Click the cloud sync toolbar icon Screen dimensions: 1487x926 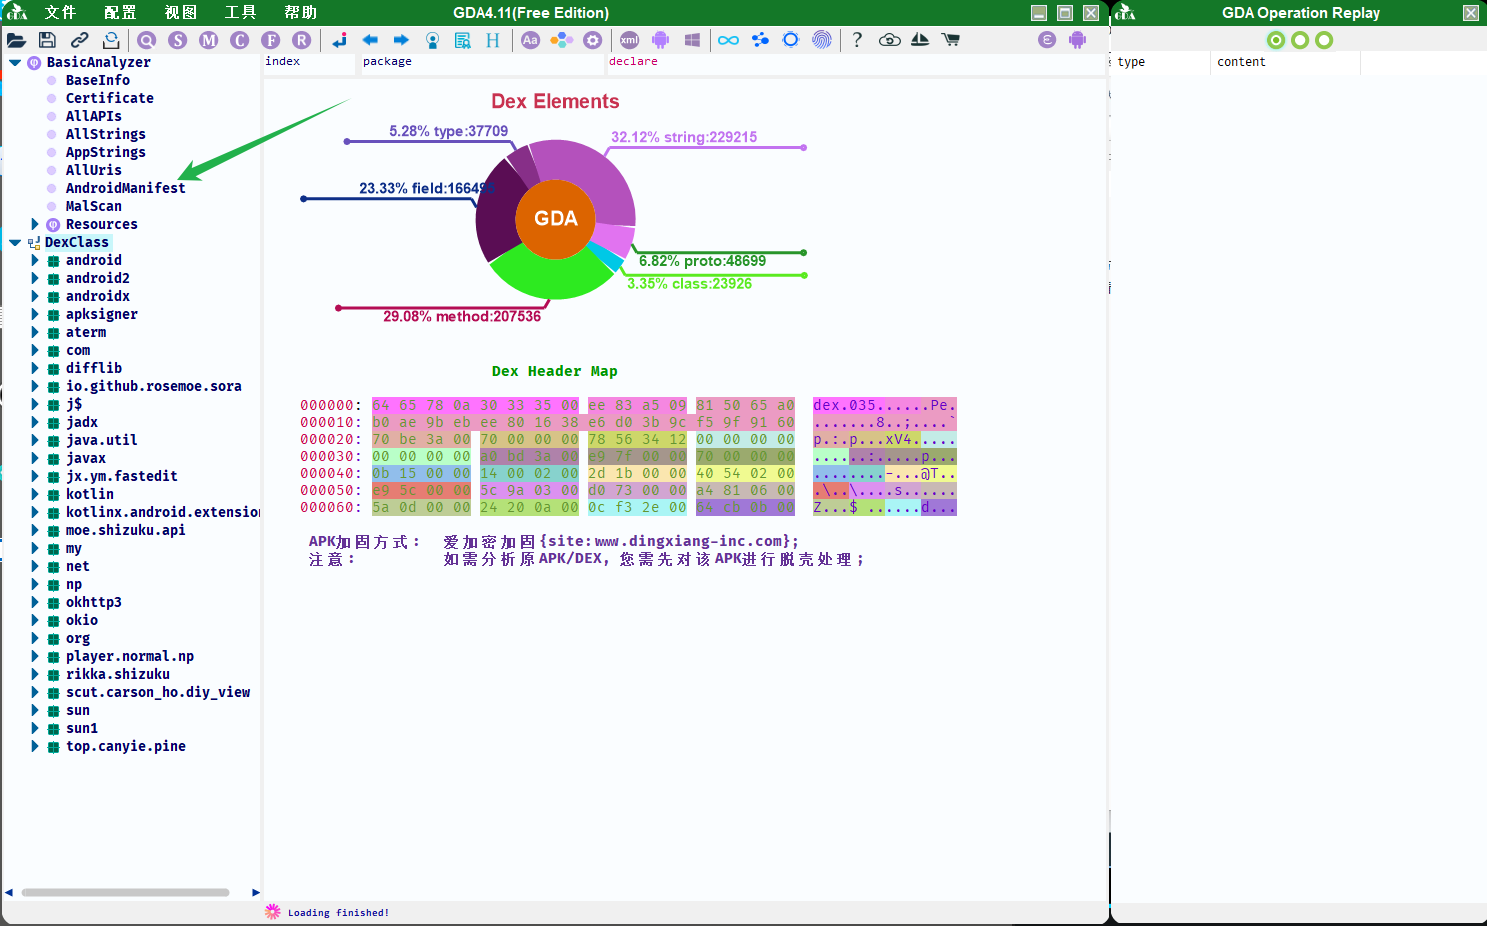[x=890, y=40]
